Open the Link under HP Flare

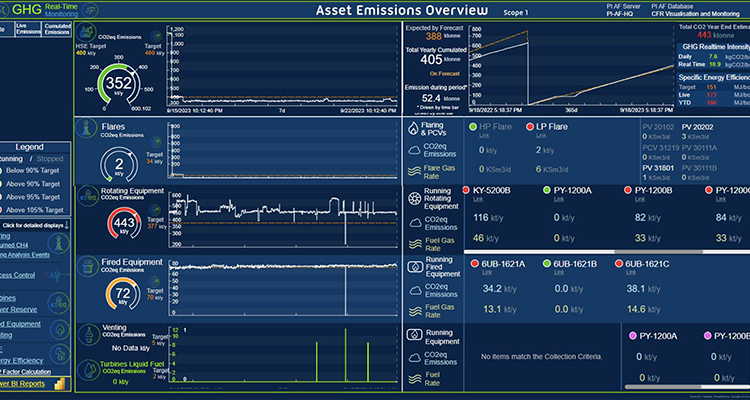click(484, 136)
